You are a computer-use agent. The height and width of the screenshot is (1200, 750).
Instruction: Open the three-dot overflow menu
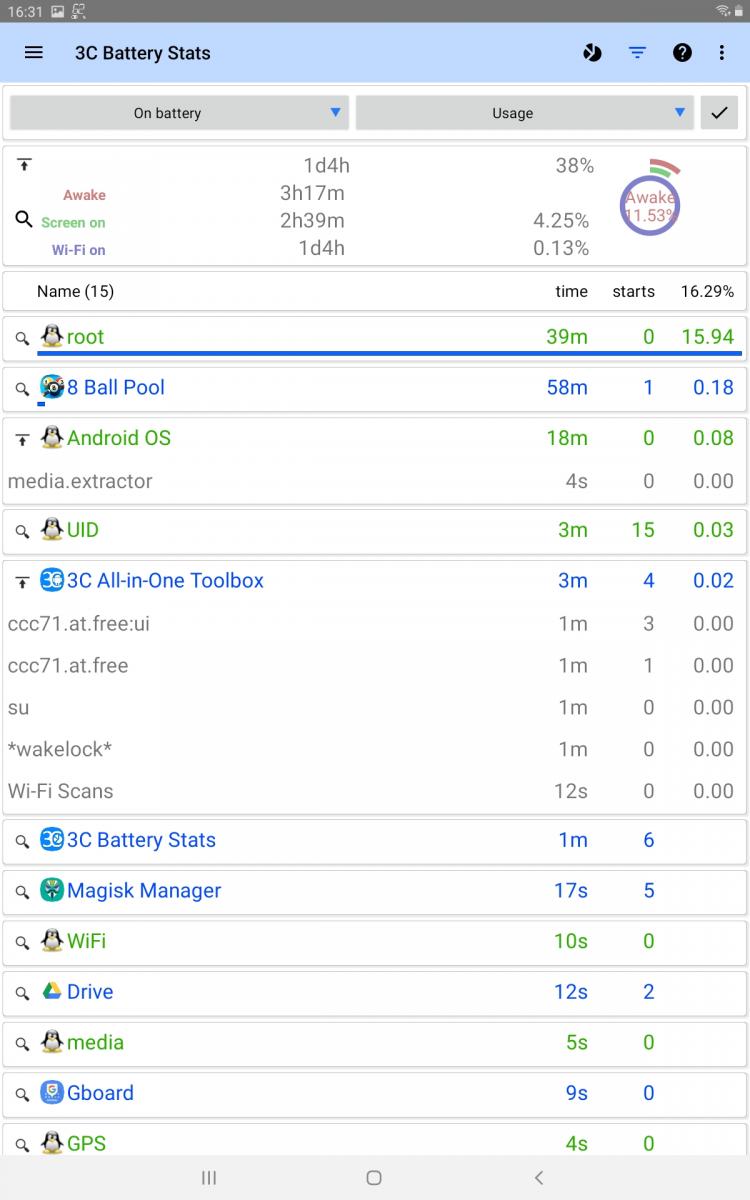[x=722, y=53]
